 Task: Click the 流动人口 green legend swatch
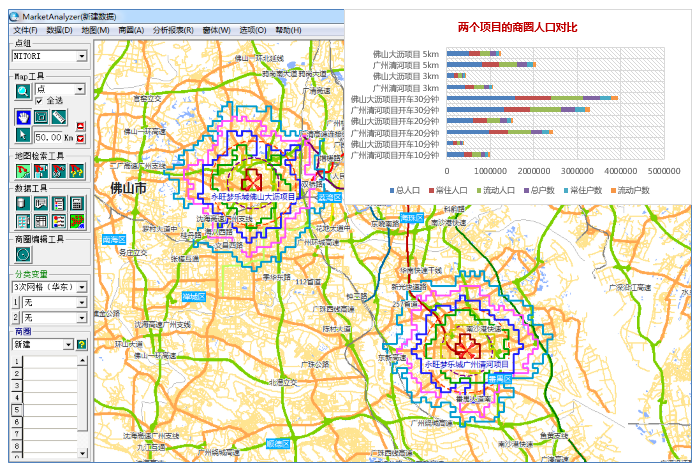(x=479, y=190)
